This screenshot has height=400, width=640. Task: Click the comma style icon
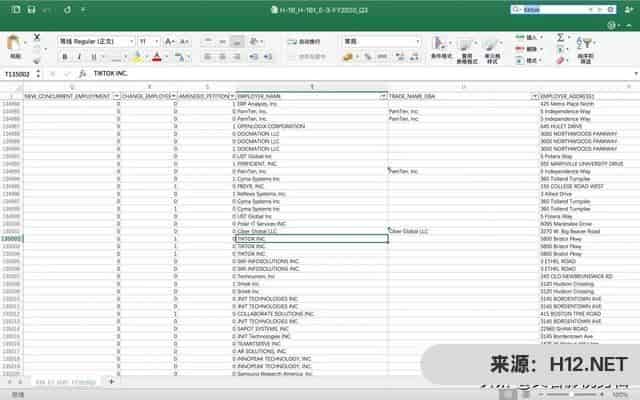tap(382, 57)
